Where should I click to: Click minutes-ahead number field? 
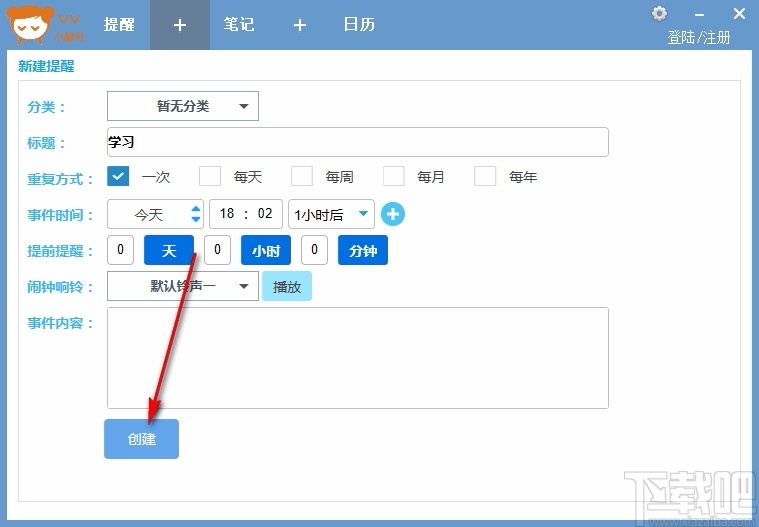click(315, 250)
